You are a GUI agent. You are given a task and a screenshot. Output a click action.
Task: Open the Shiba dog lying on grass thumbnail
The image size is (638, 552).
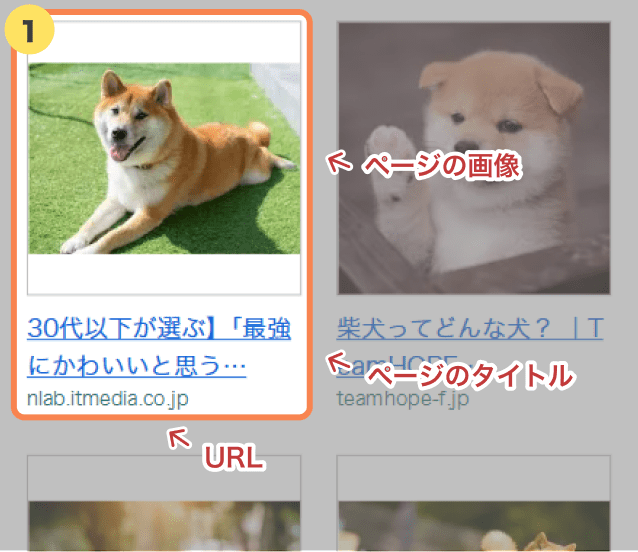point(164,158)
